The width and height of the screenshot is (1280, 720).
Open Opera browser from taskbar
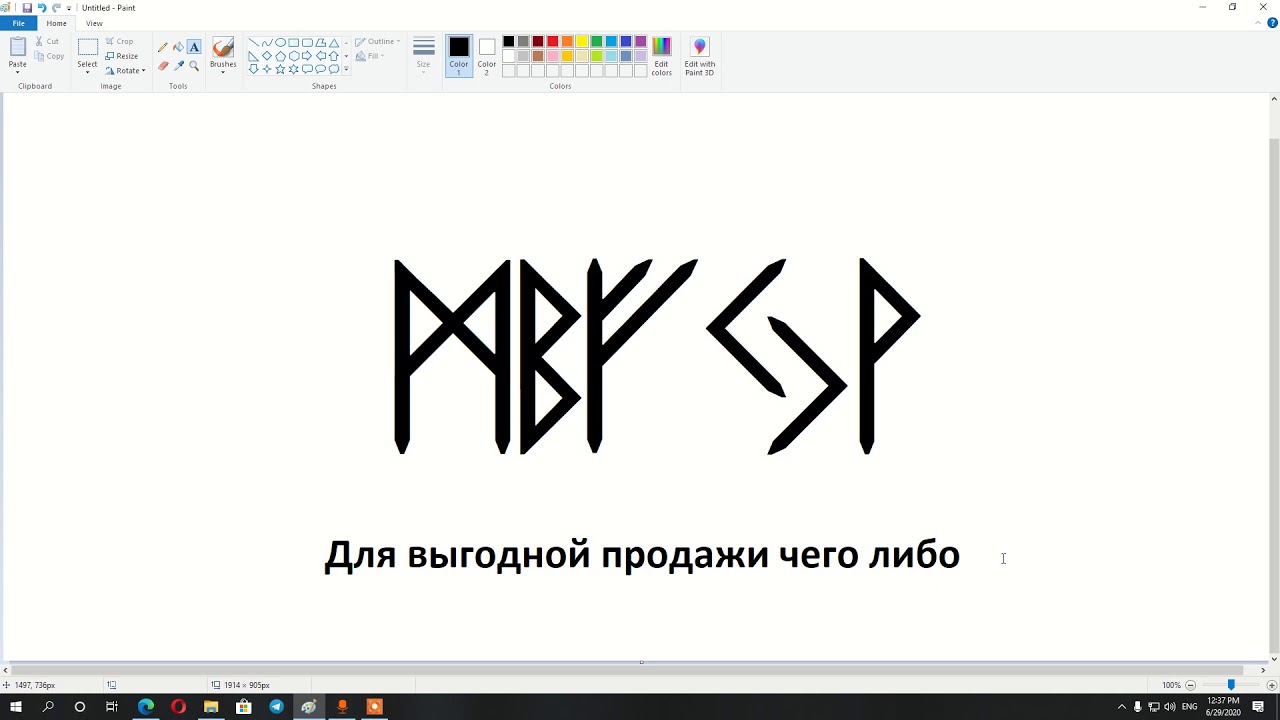click(178, 707)
